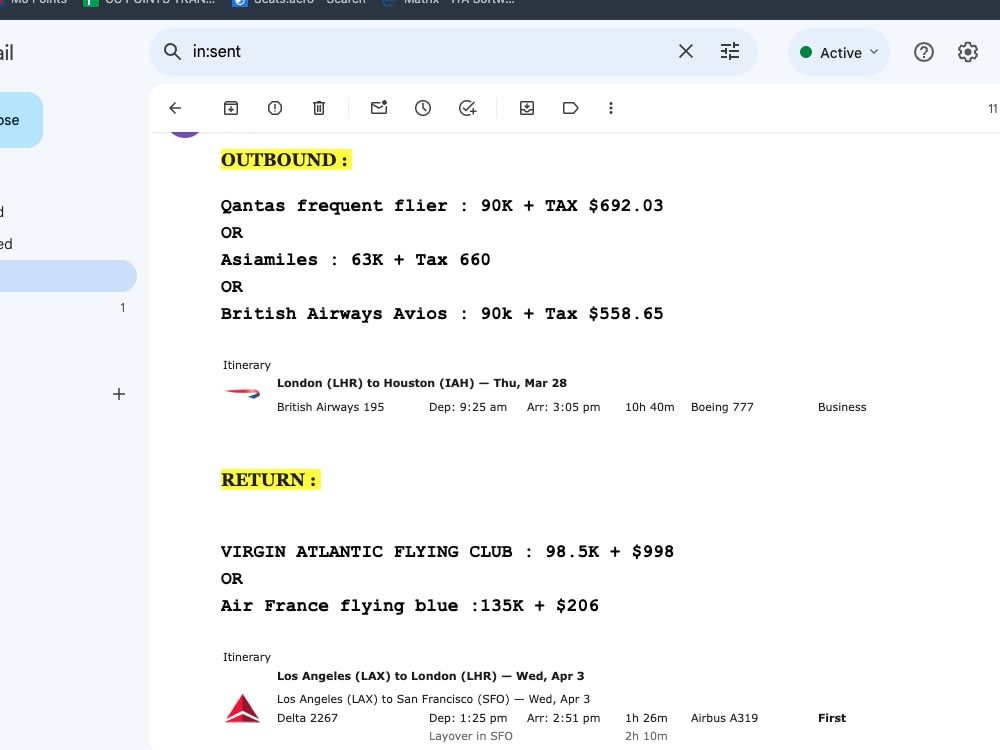
Task: Click the Delta logo thumbnail
Action: [x=243, y=708]
